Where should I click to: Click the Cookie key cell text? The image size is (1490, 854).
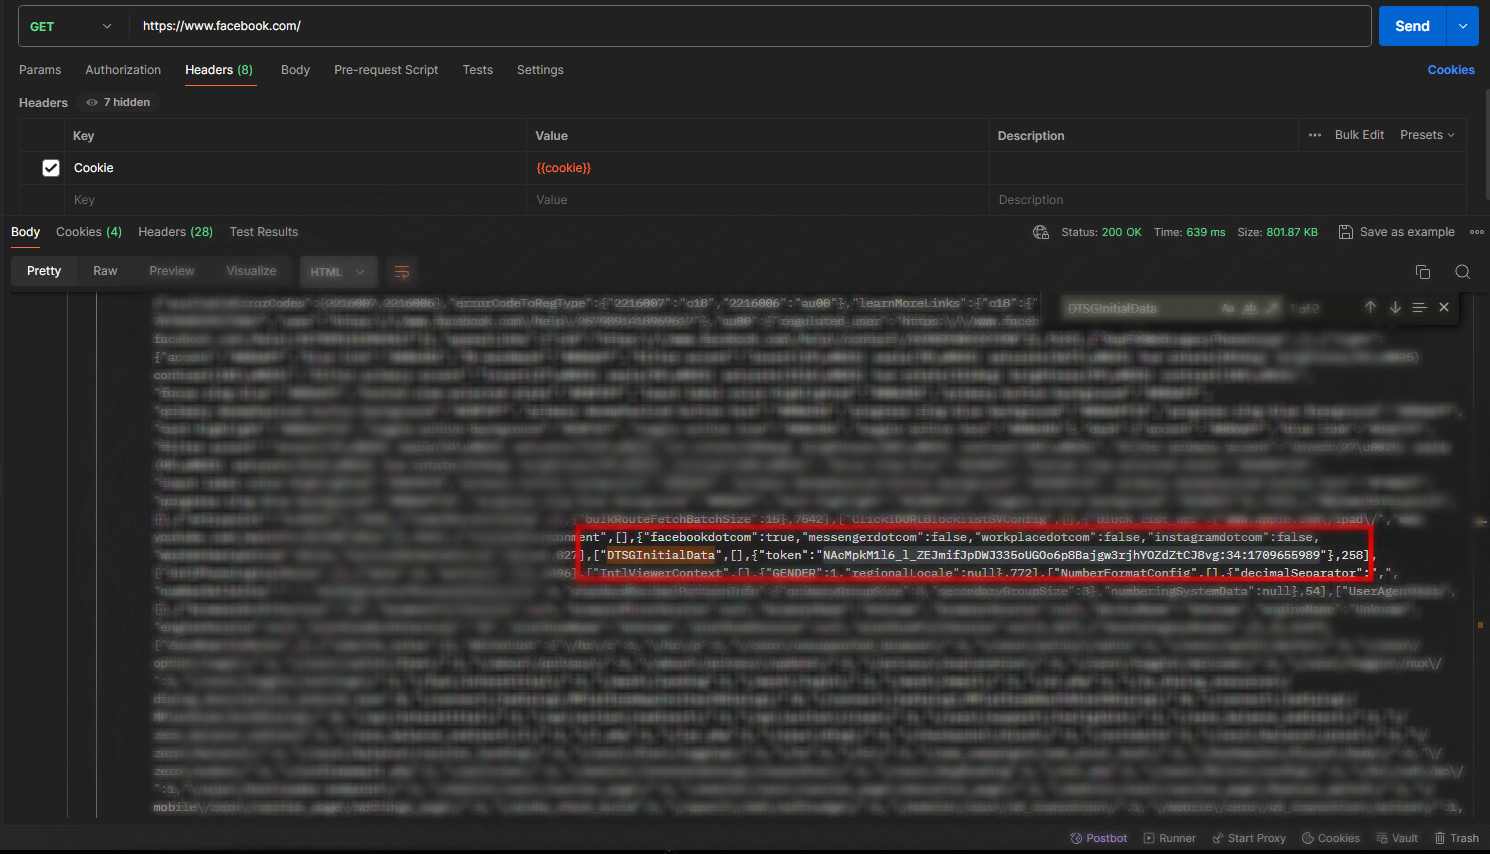coord(93,168)
